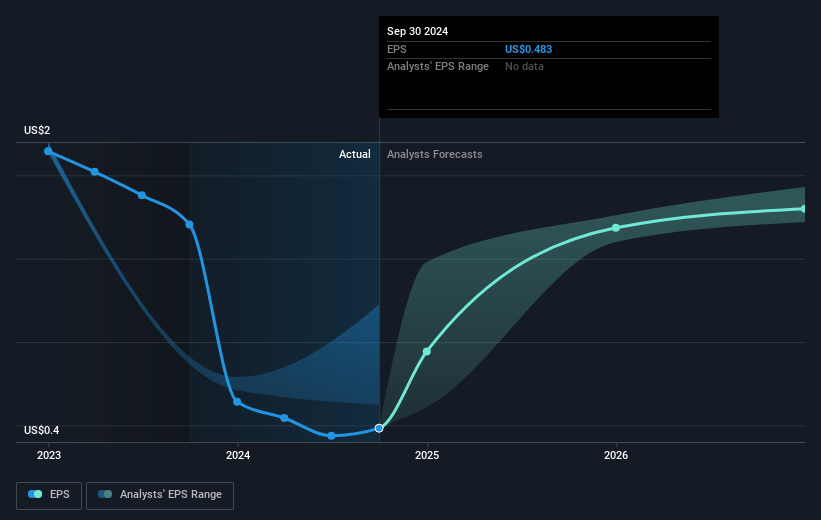Click the 'No data' tooltip text

524,67
